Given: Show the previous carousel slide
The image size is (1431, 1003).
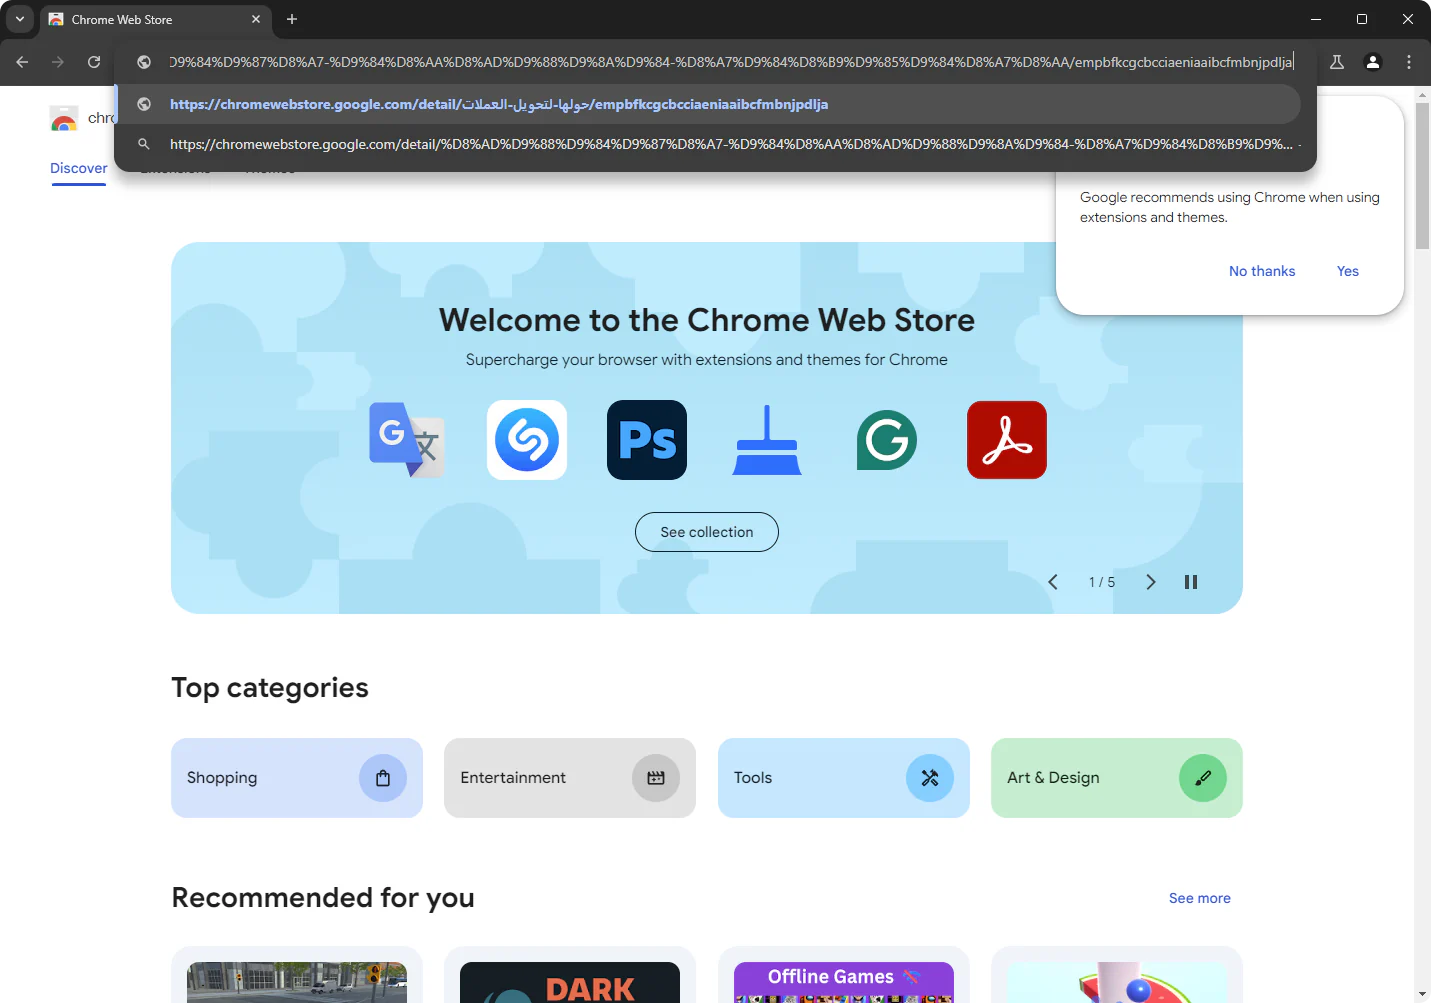Looking at the screenshot, I should (1053, 582).
